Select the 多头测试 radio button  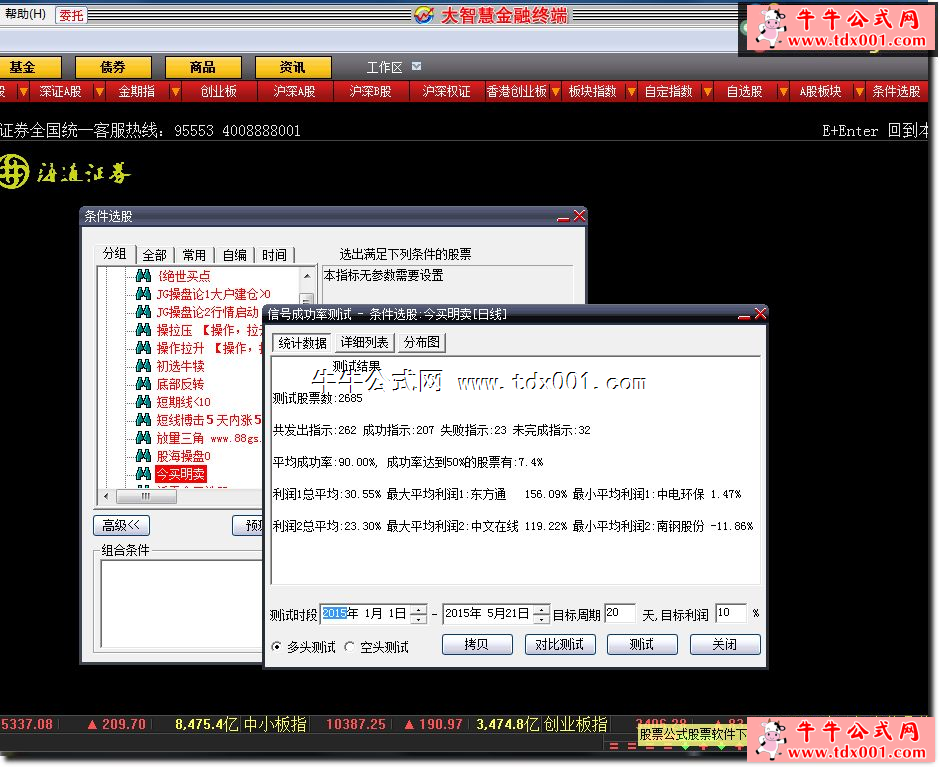[x=277, y=647]
